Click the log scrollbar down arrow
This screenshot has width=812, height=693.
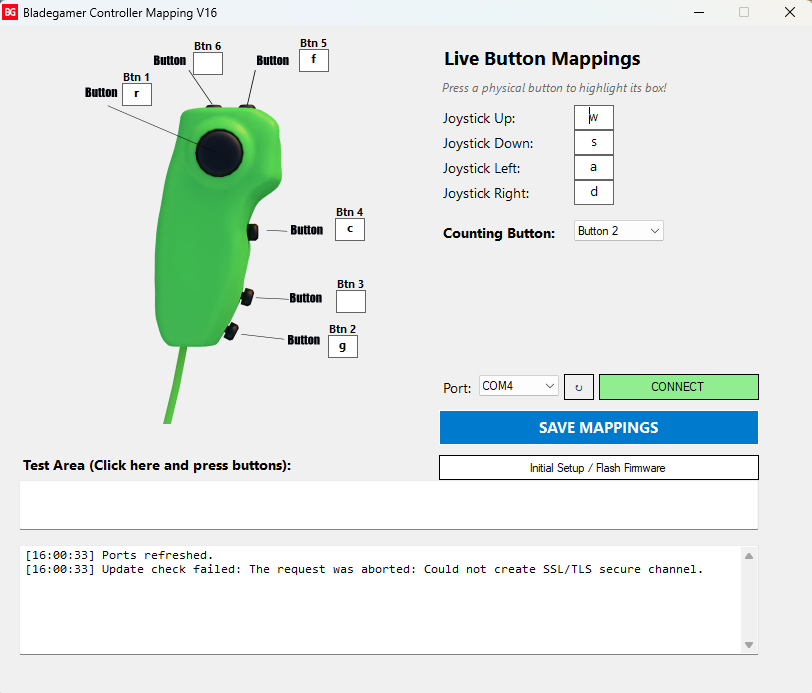click(749, 645)
